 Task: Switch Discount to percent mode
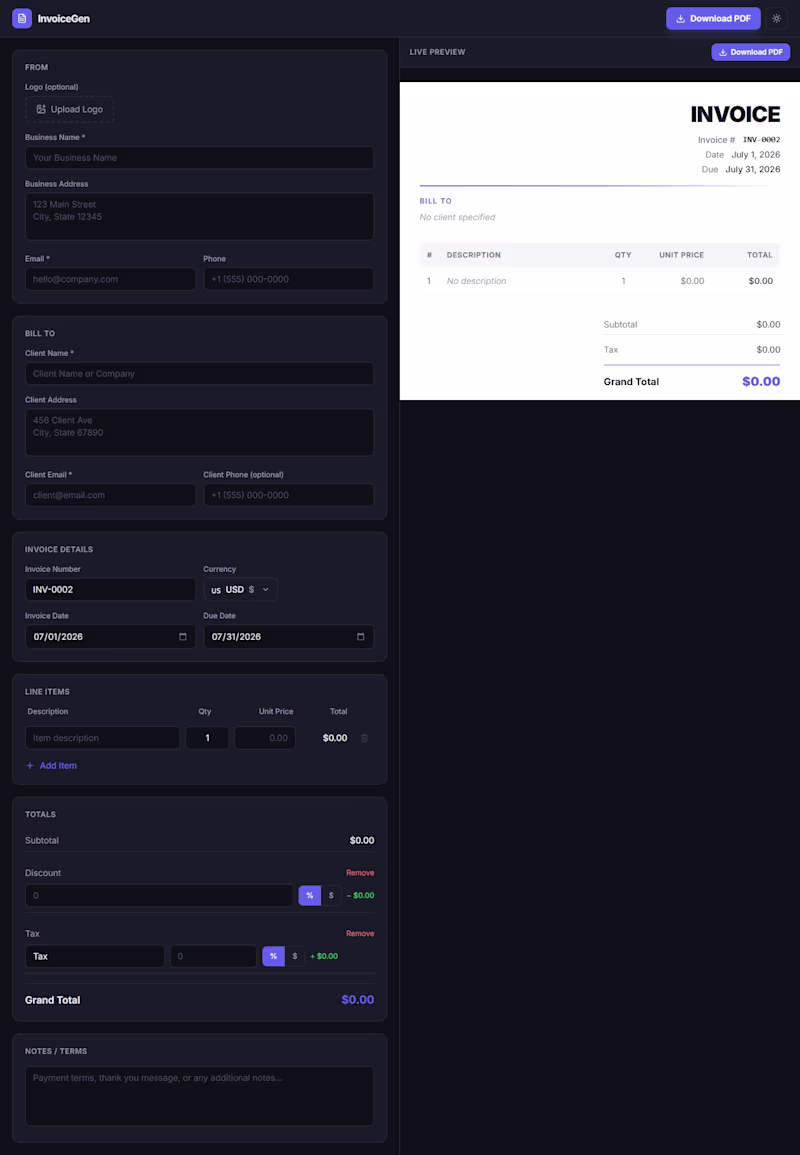[x=309, y=896]
